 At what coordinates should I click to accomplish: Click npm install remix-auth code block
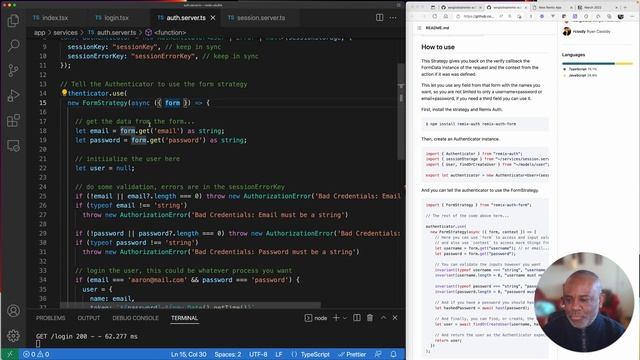point(485,124)
